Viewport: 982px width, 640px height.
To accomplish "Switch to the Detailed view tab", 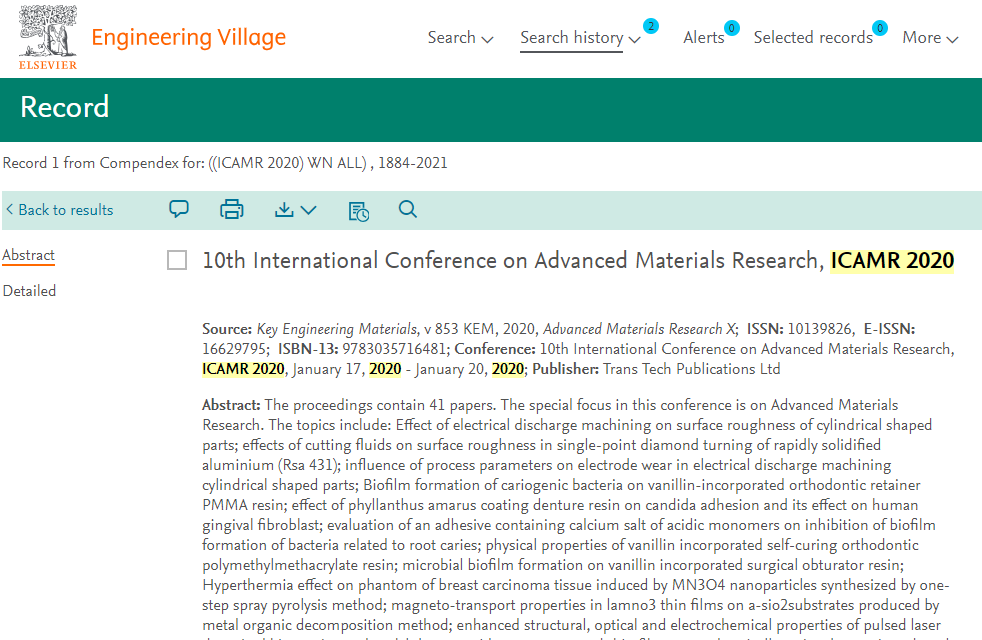I will point(29,291).
